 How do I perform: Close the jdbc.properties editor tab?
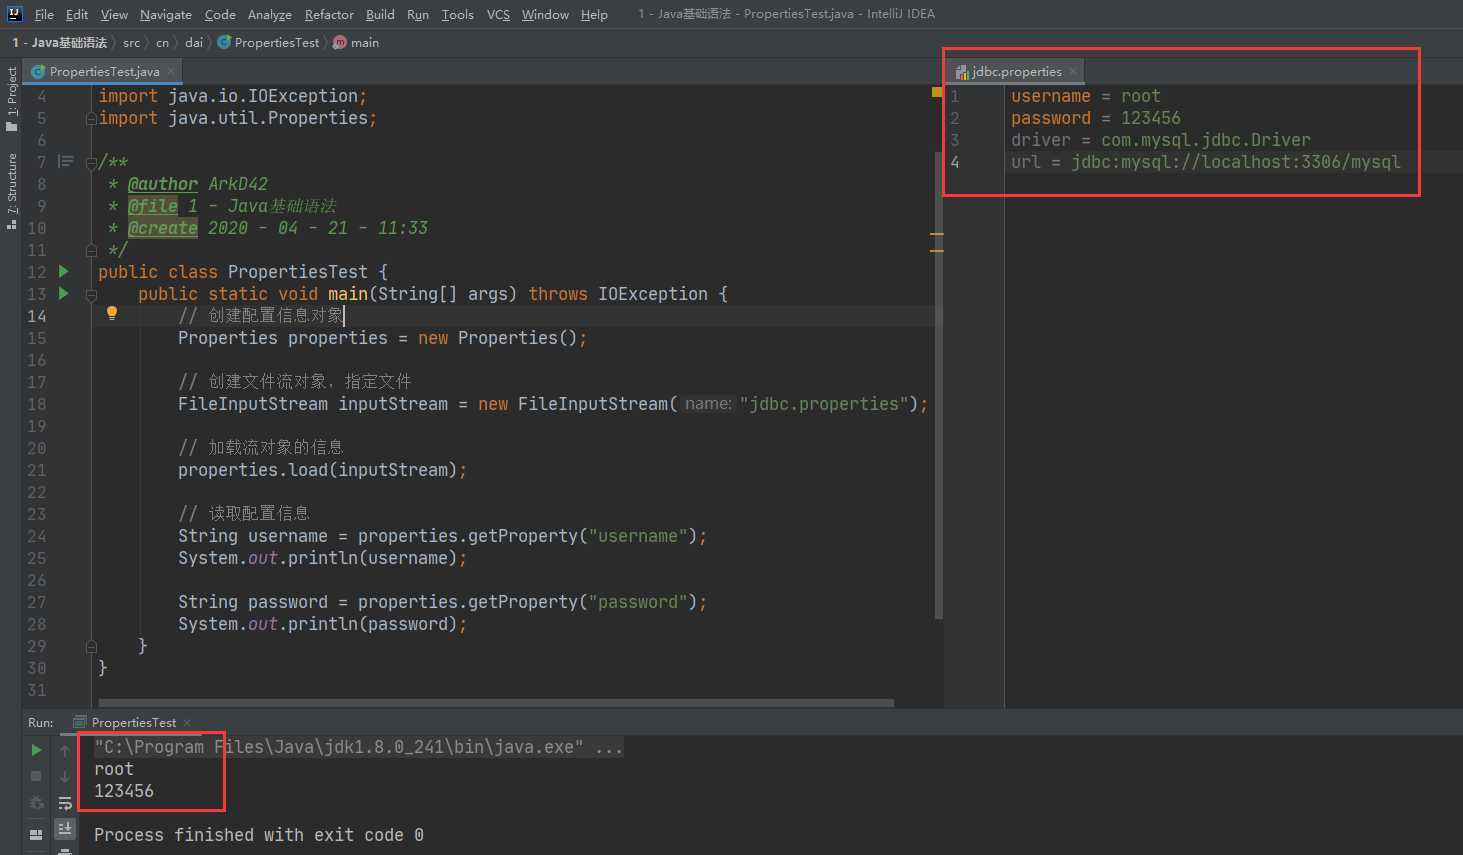coord(1073,71)
